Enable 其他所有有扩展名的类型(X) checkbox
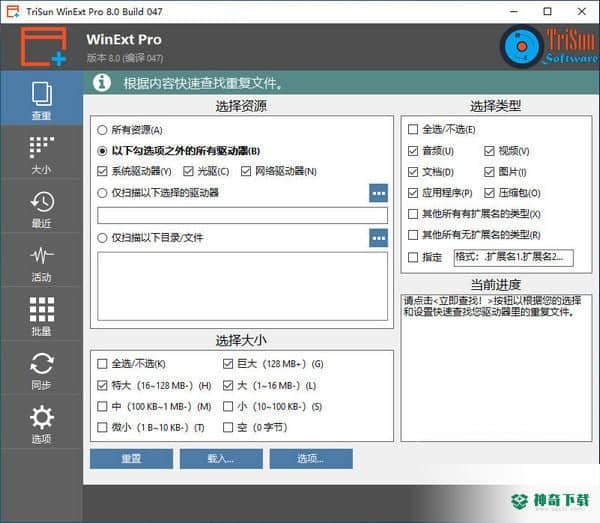Screen dimensions: 600x523 point(413,213)
